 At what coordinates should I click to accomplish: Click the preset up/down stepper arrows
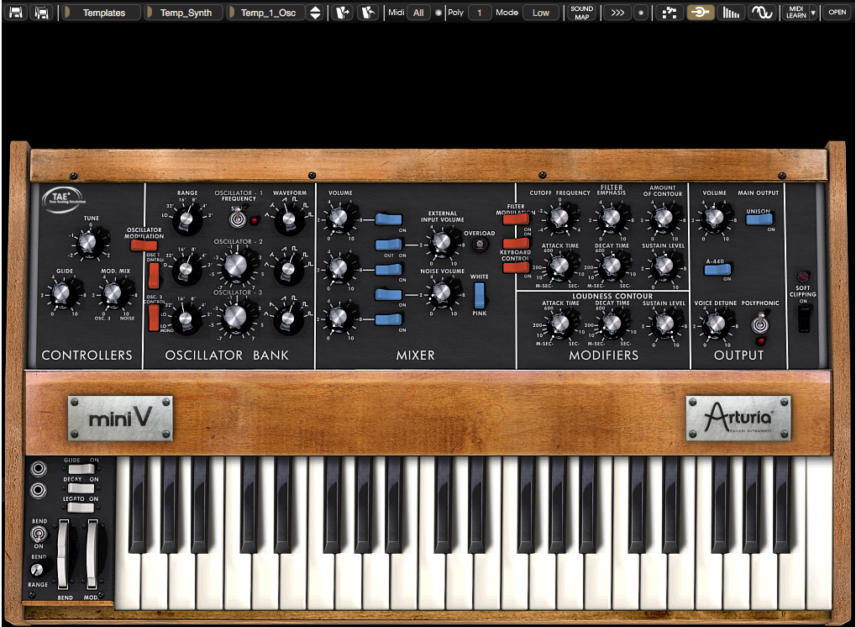(315, 13)
